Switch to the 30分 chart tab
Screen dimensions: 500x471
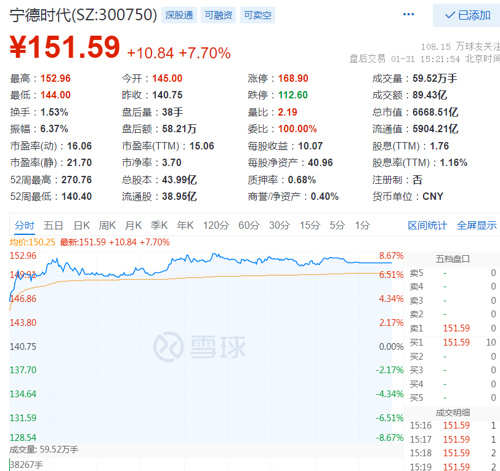pyautogui.click(x=279, y=226)
